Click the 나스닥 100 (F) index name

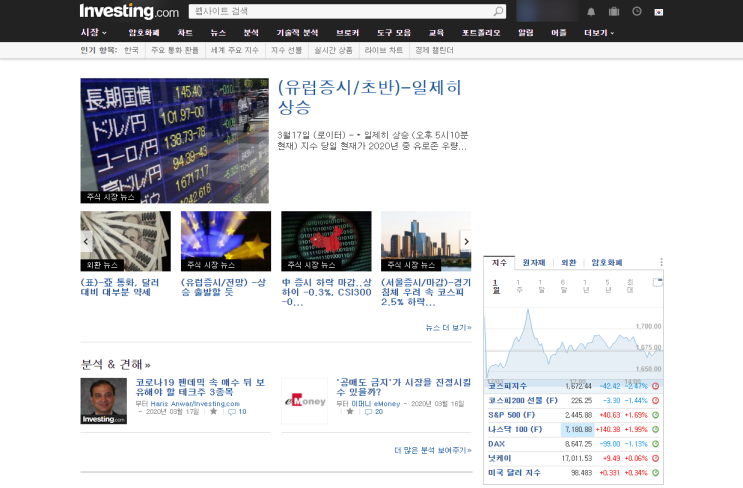pyautogui.click(x=515, y=430)
